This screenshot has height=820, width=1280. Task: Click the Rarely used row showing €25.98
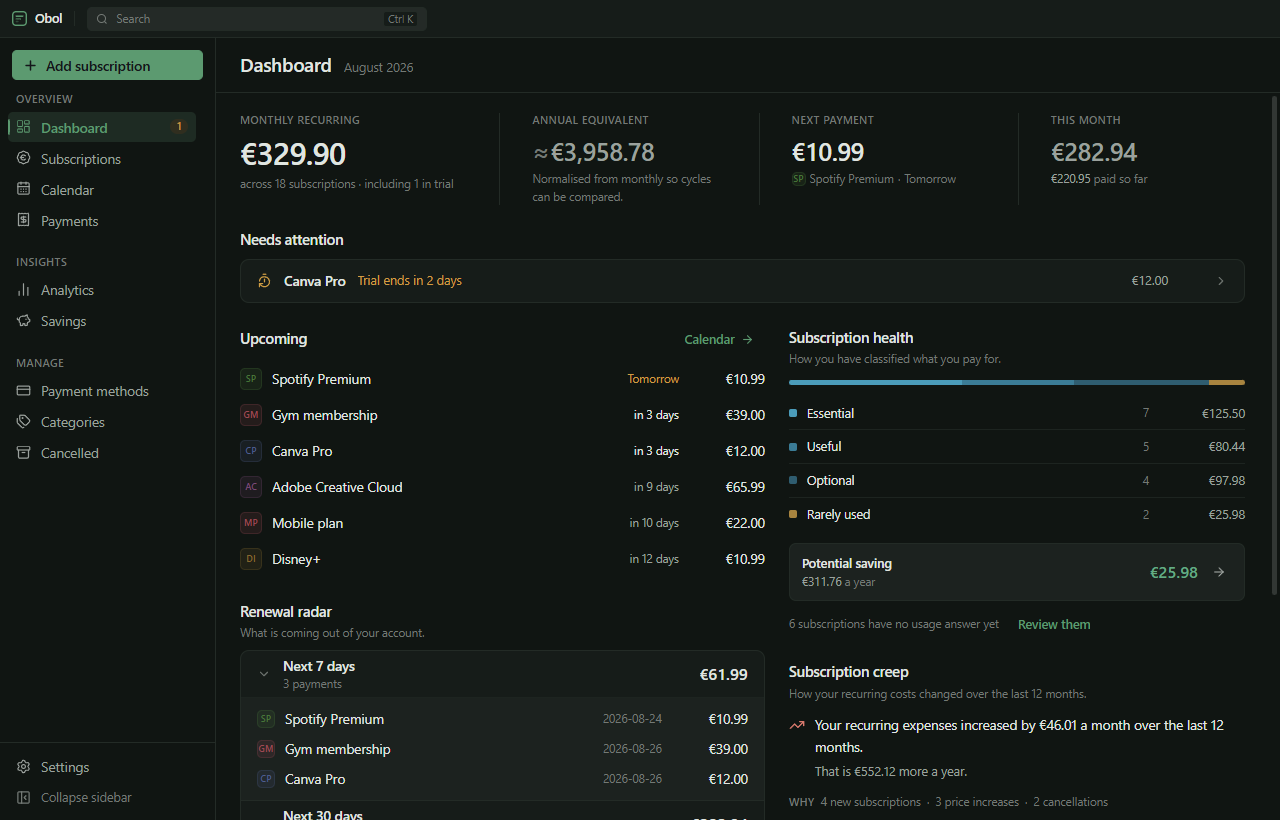tap(1017, 514)
